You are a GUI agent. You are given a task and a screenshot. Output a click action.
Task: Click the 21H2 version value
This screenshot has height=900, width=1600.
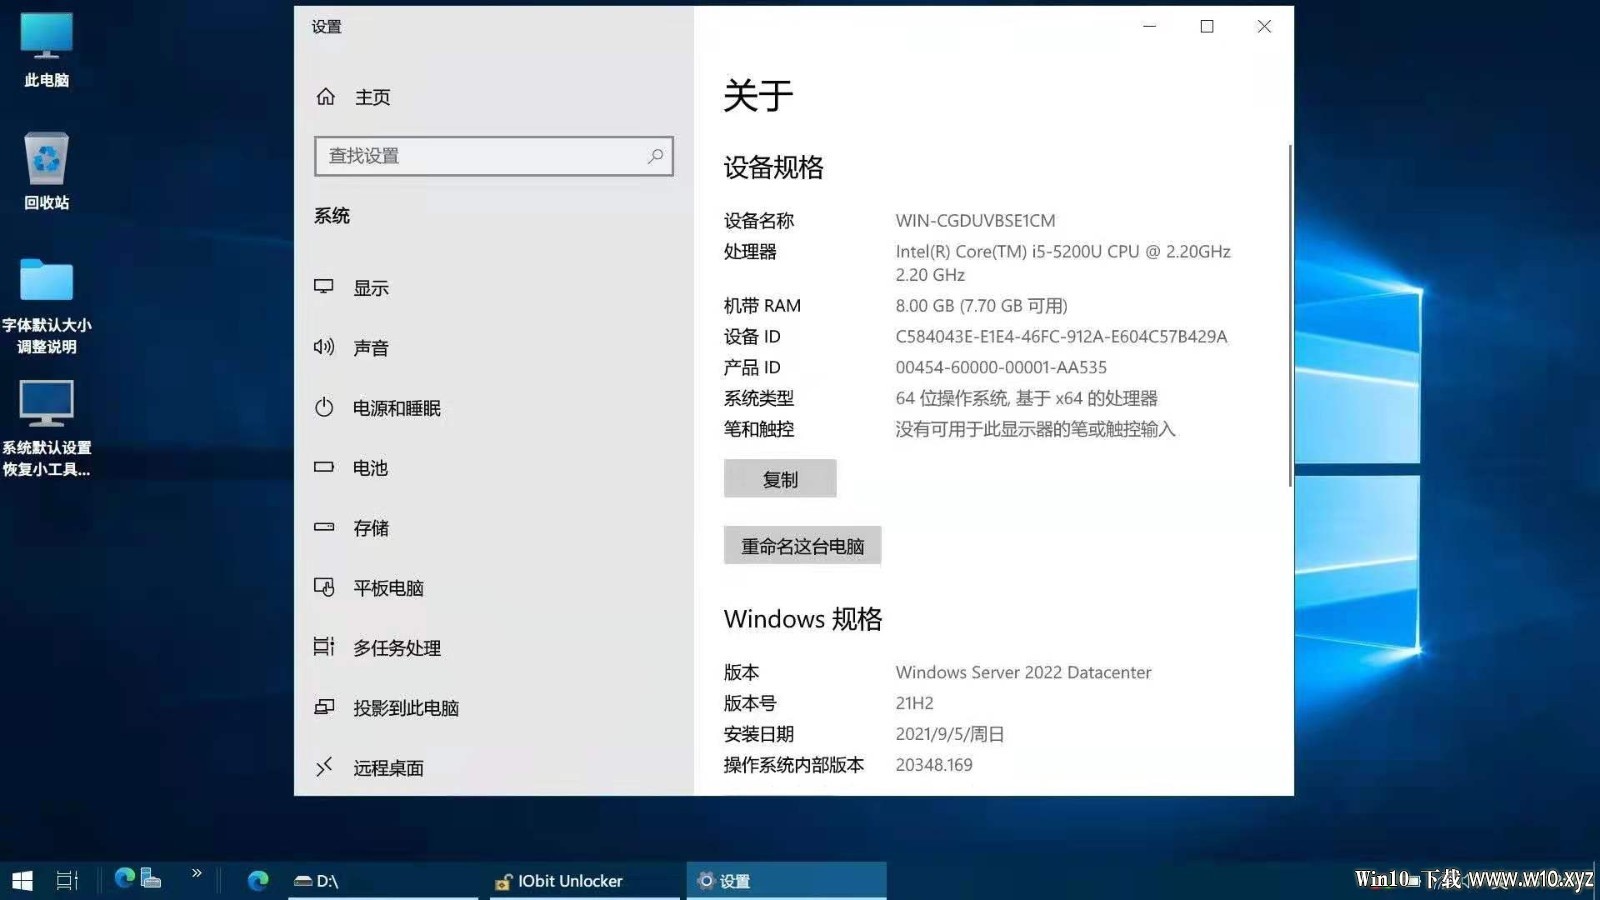(914, 703)
